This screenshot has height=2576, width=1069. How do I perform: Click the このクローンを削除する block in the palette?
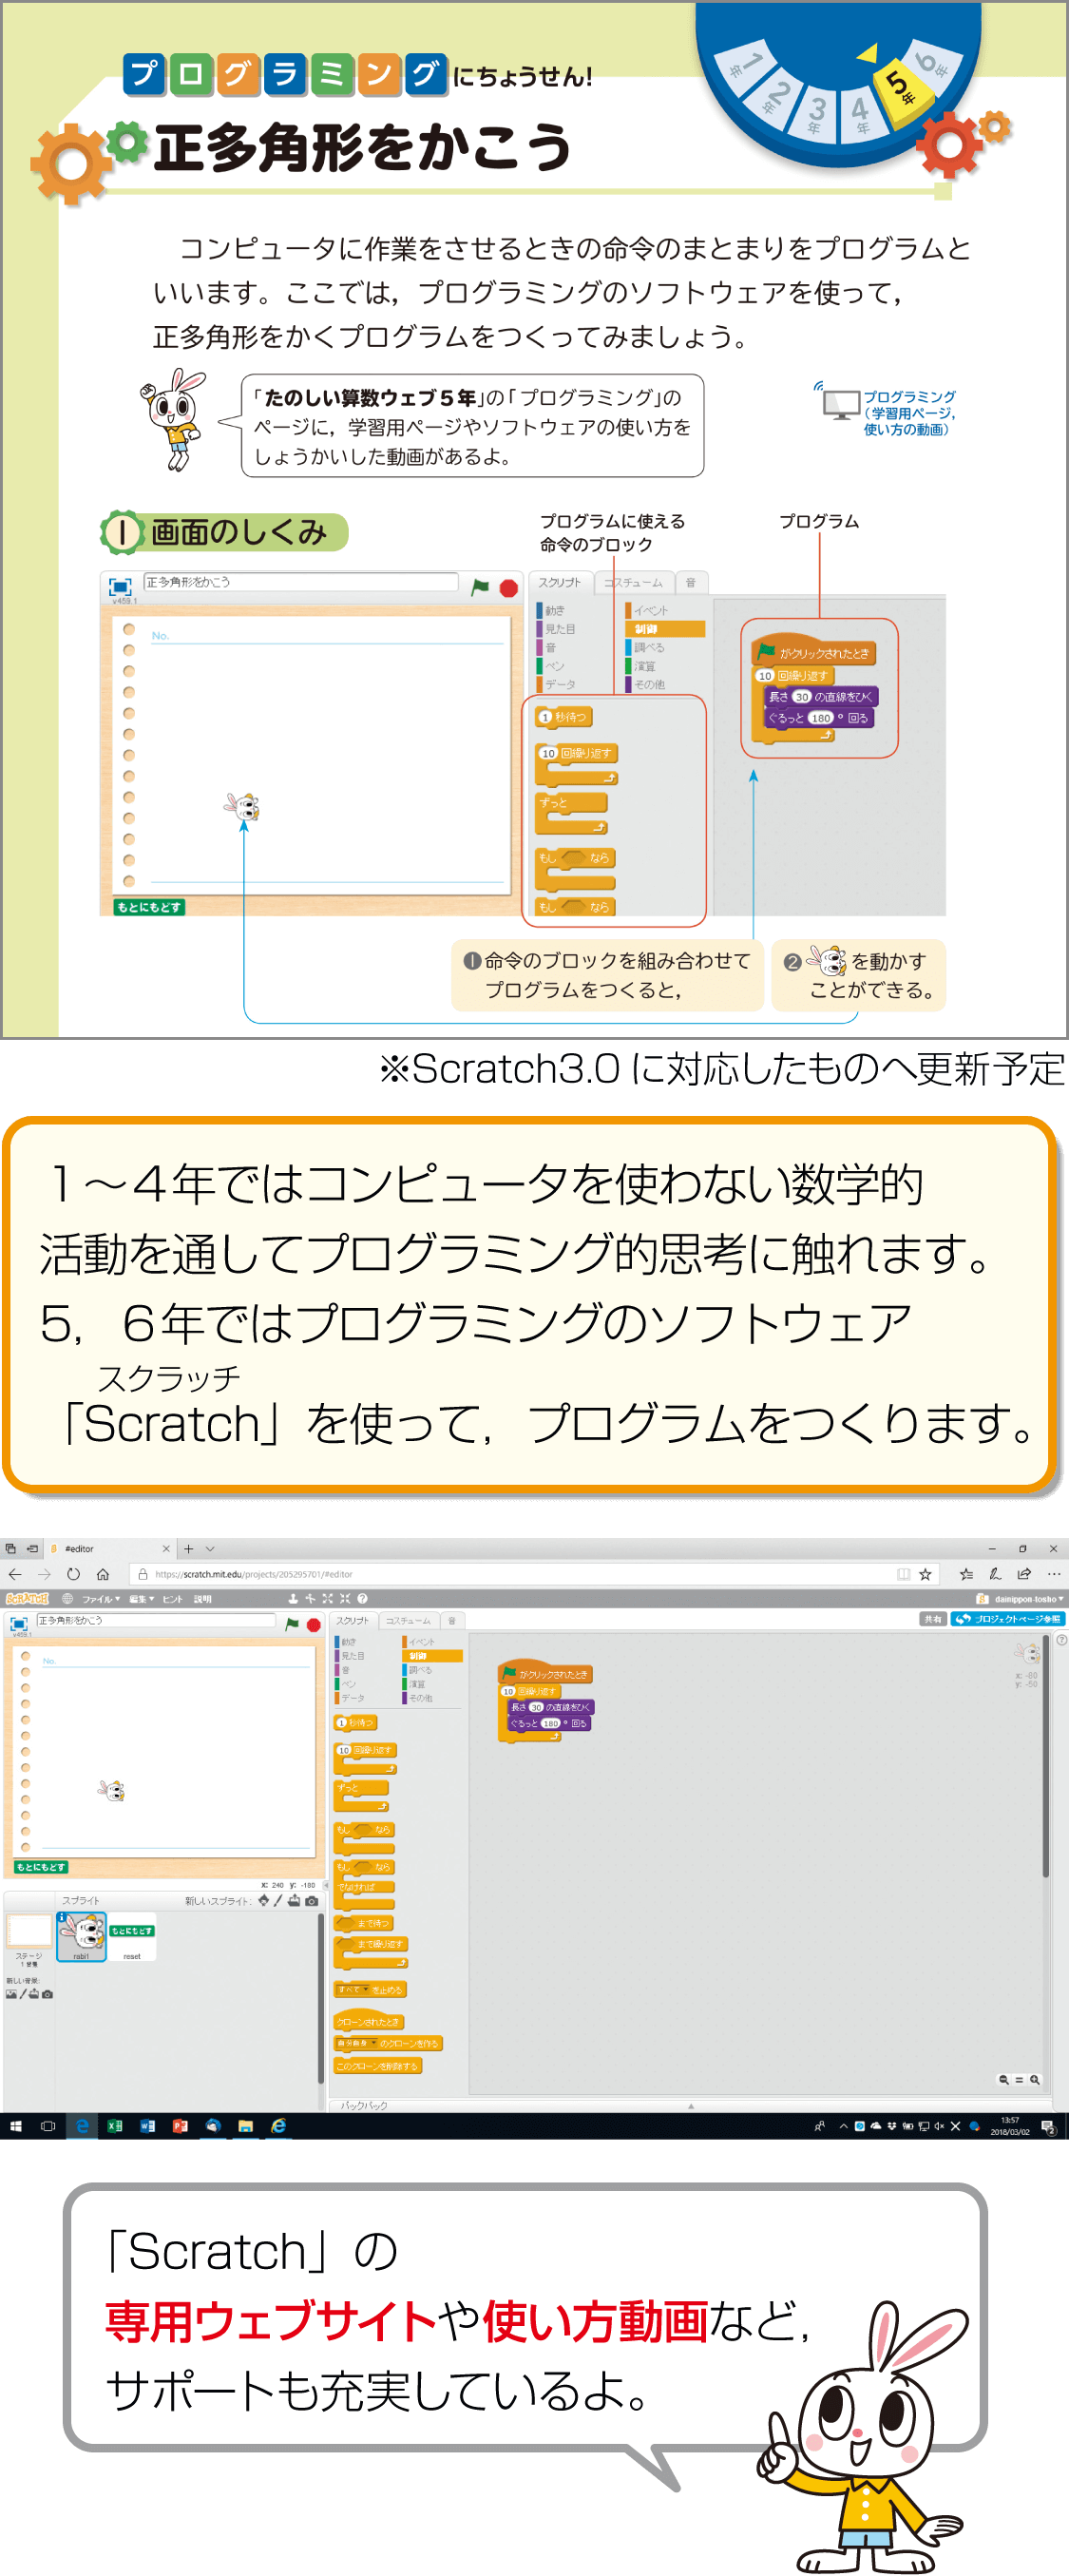(x=378, y=2065)
